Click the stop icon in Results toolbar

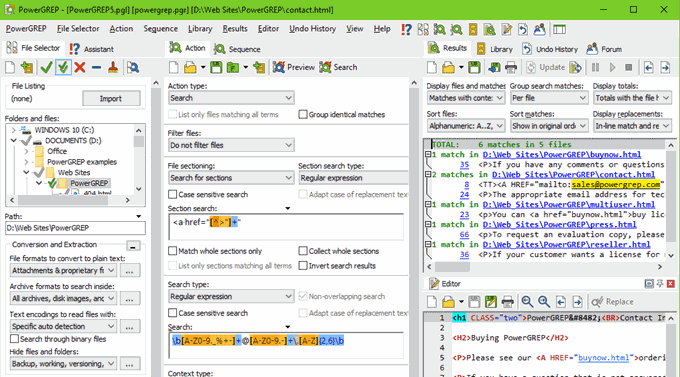point(628,67)
